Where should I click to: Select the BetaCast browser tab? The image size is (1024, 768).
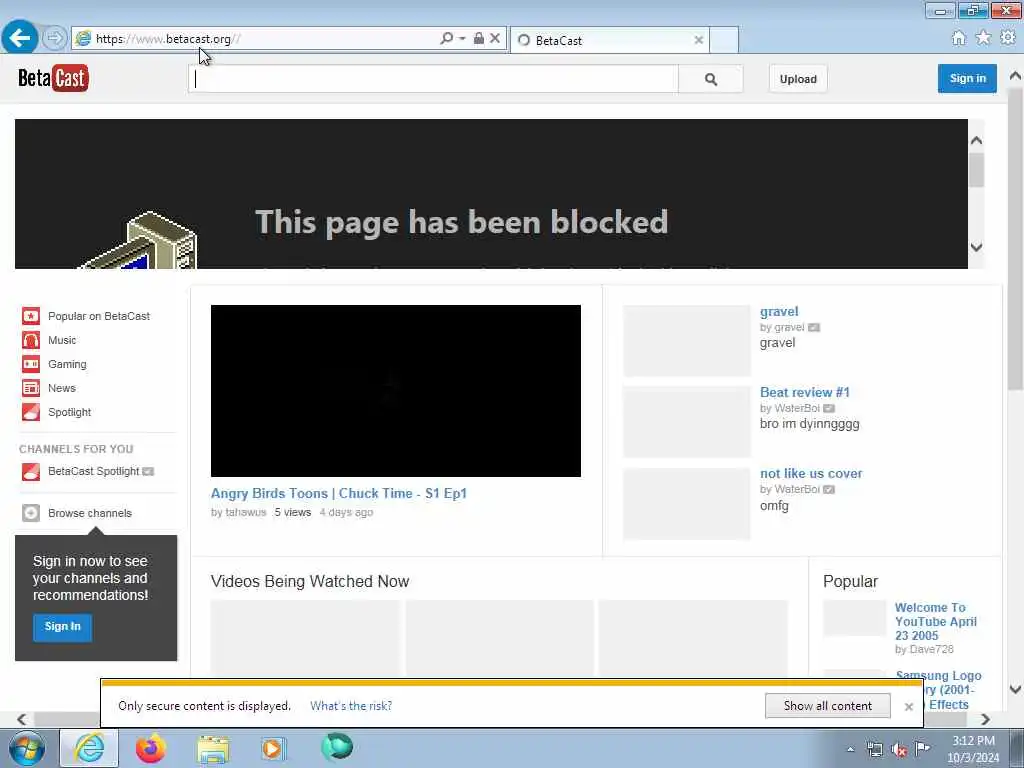609,40
